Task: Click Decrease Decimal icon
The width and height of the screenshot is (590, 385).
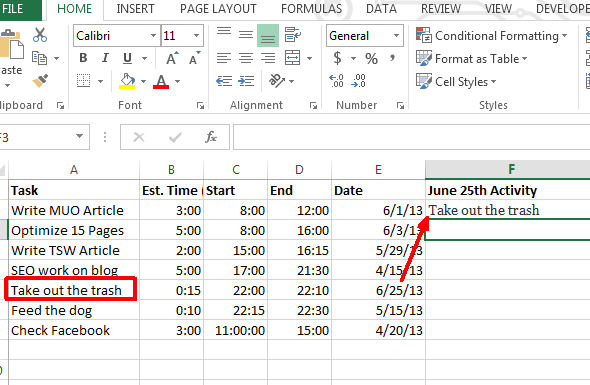Action: coord(358,81)
